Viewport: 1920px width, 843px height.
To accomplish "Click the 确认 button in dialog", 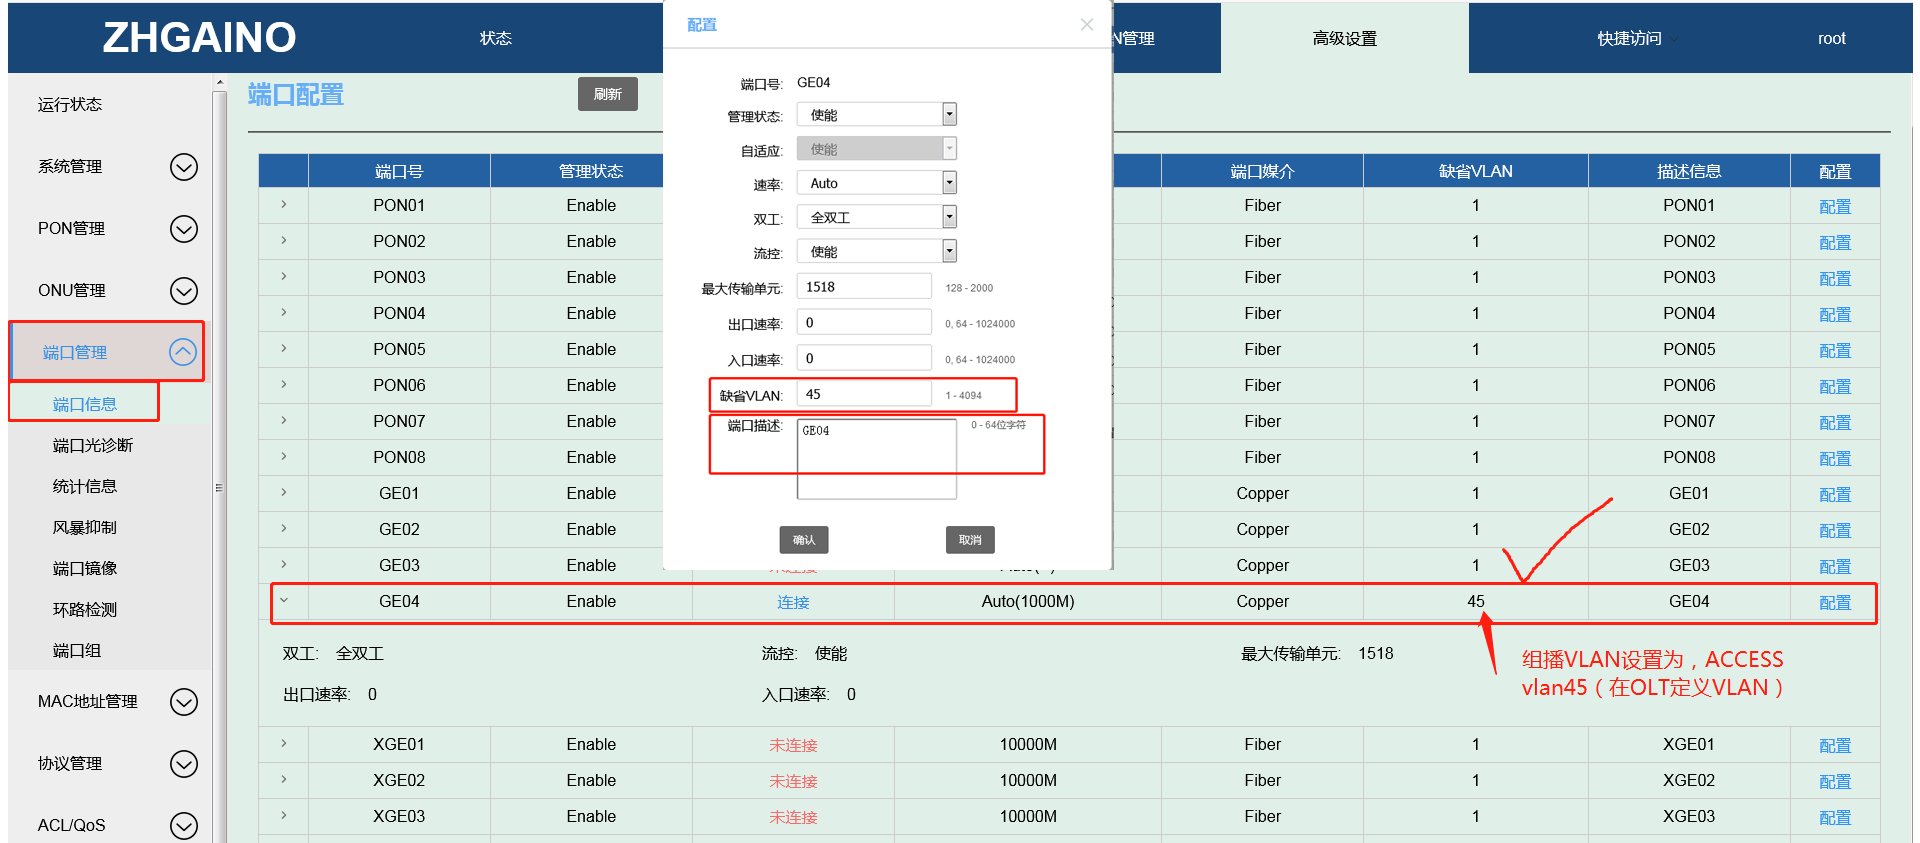I will 803,540.
